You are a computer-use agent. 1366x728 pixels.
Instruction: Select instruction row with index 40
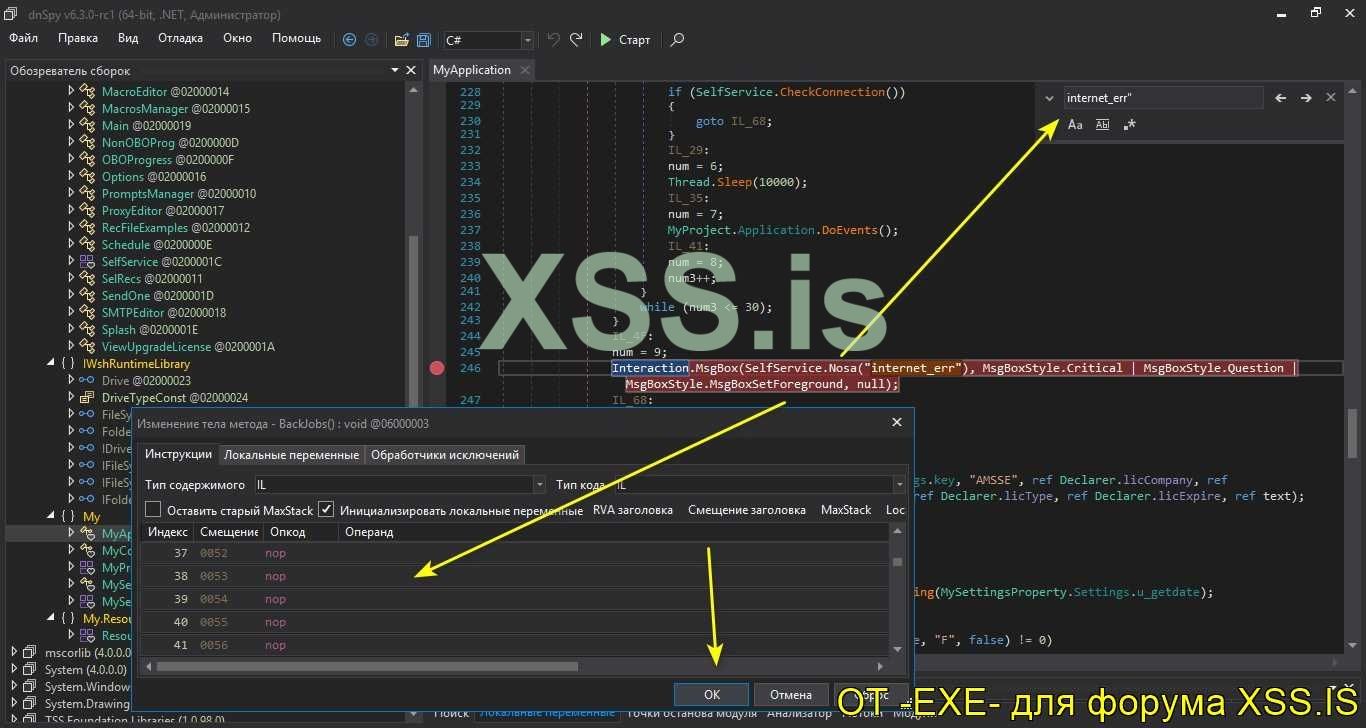tap(514, 622)
